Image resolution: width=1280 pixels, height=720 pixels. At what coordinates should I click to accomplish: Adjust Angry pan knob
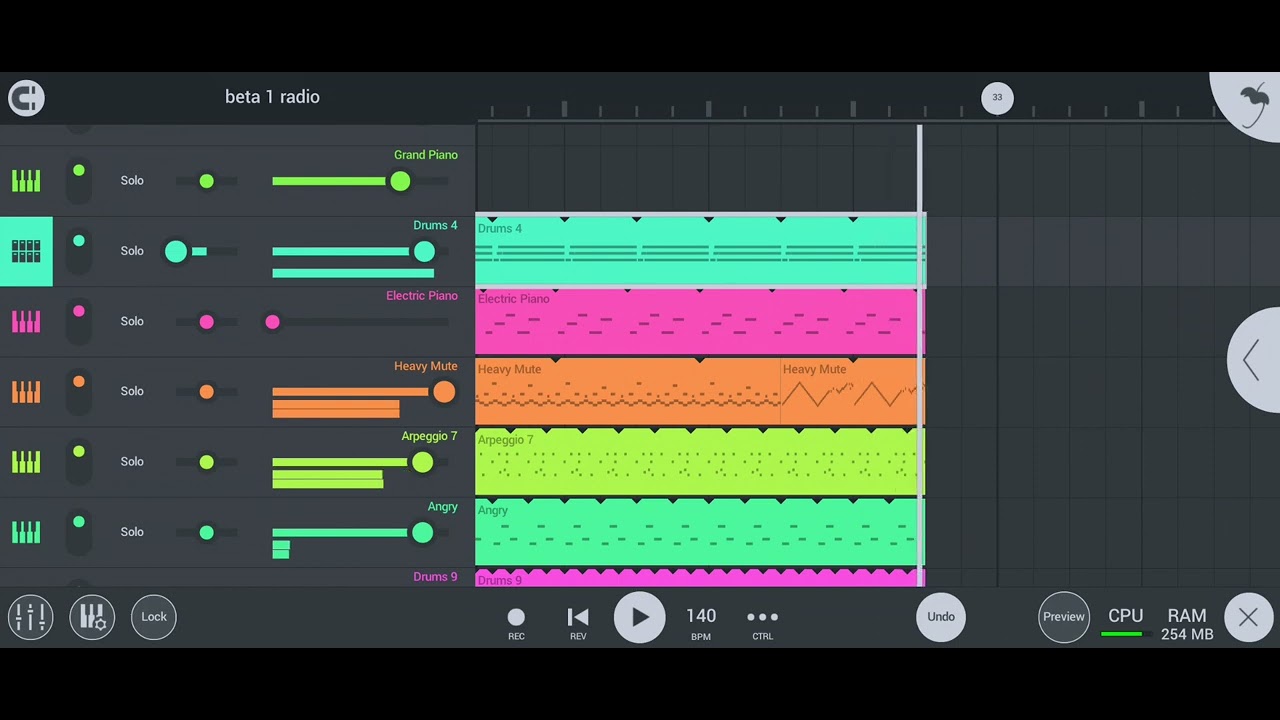coord(206,532)
